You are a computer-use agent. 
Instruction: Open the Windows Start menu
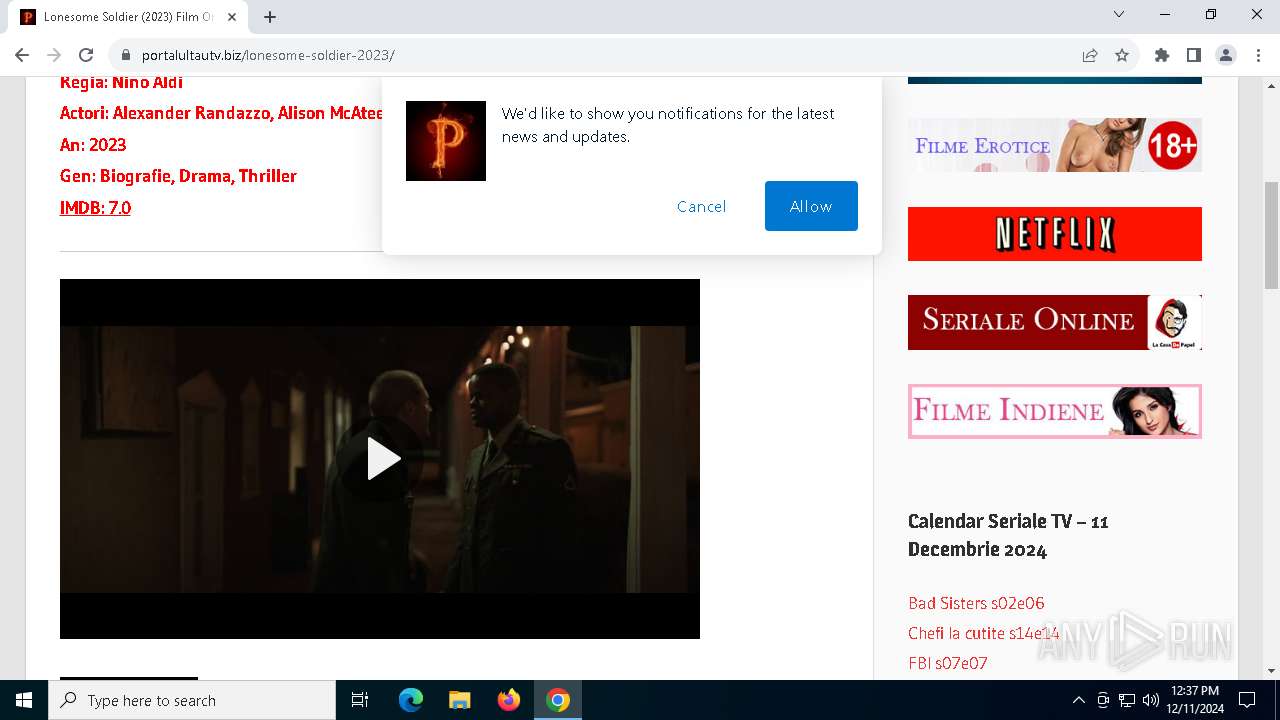(24, 700)
